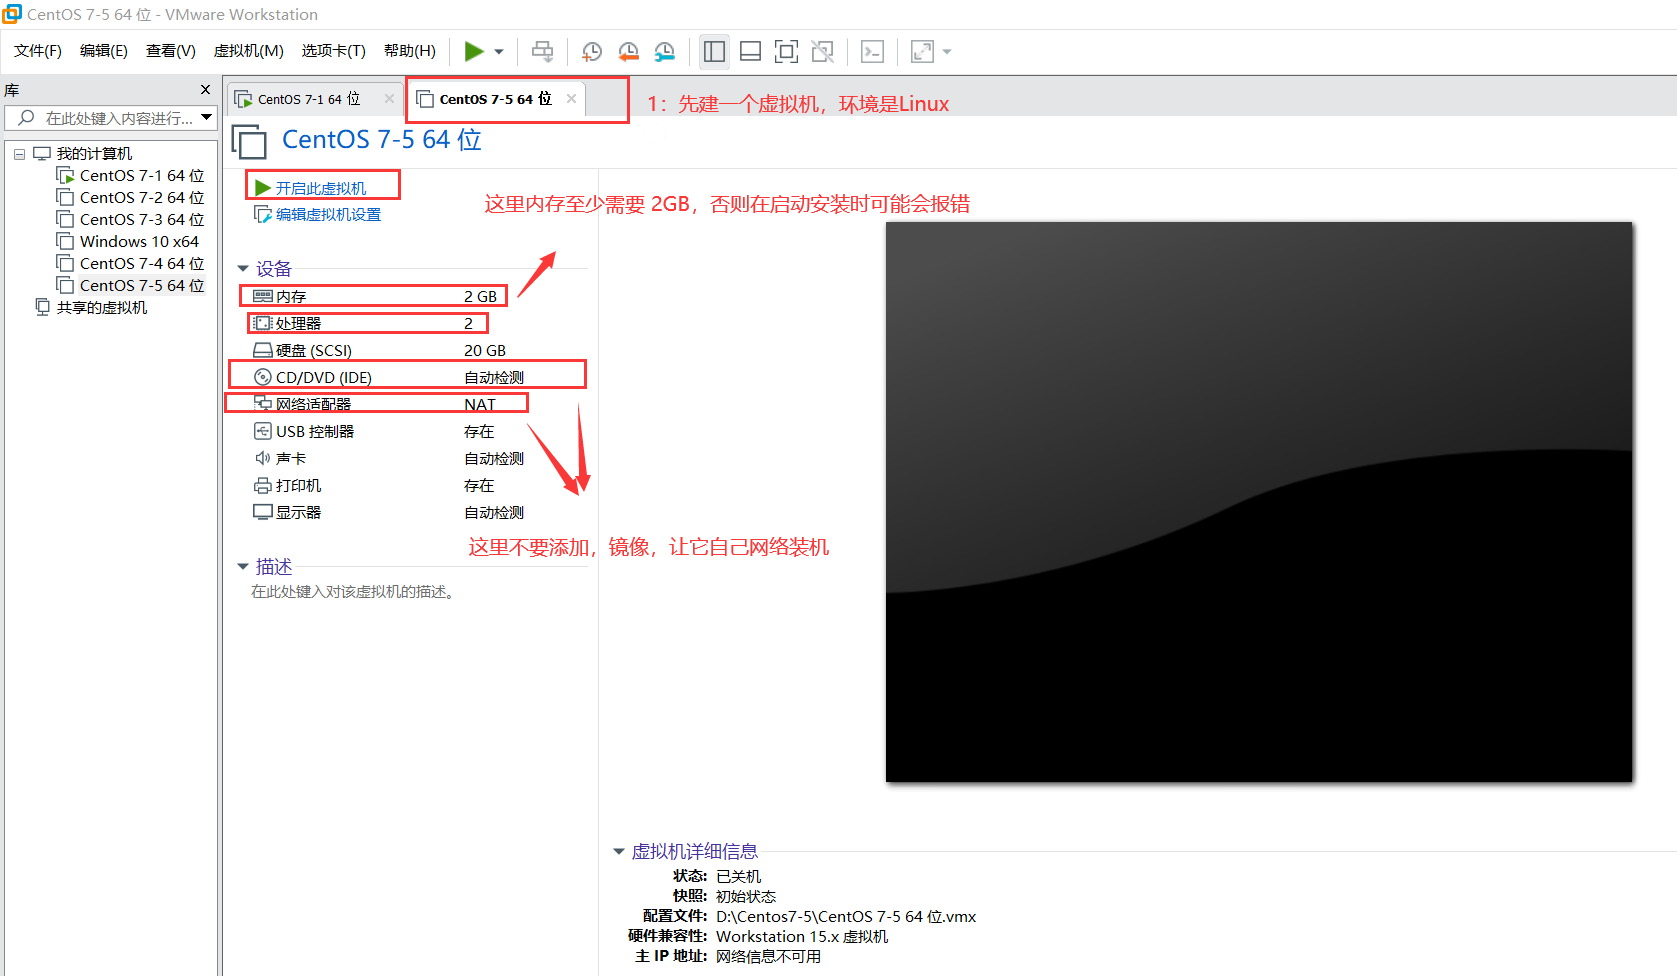Select 共享的虚拟机 in library
1677x976 pixels.
101,308
